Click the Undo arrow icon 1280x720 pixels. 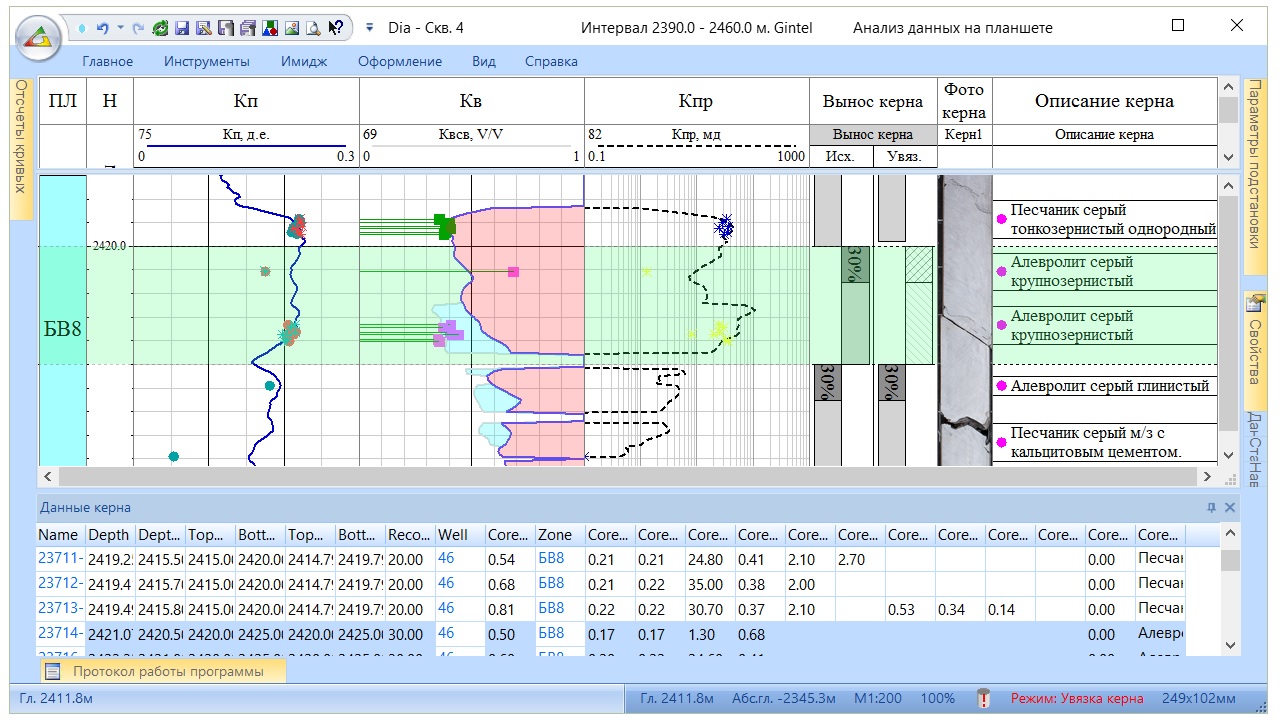tap(102, 29)
